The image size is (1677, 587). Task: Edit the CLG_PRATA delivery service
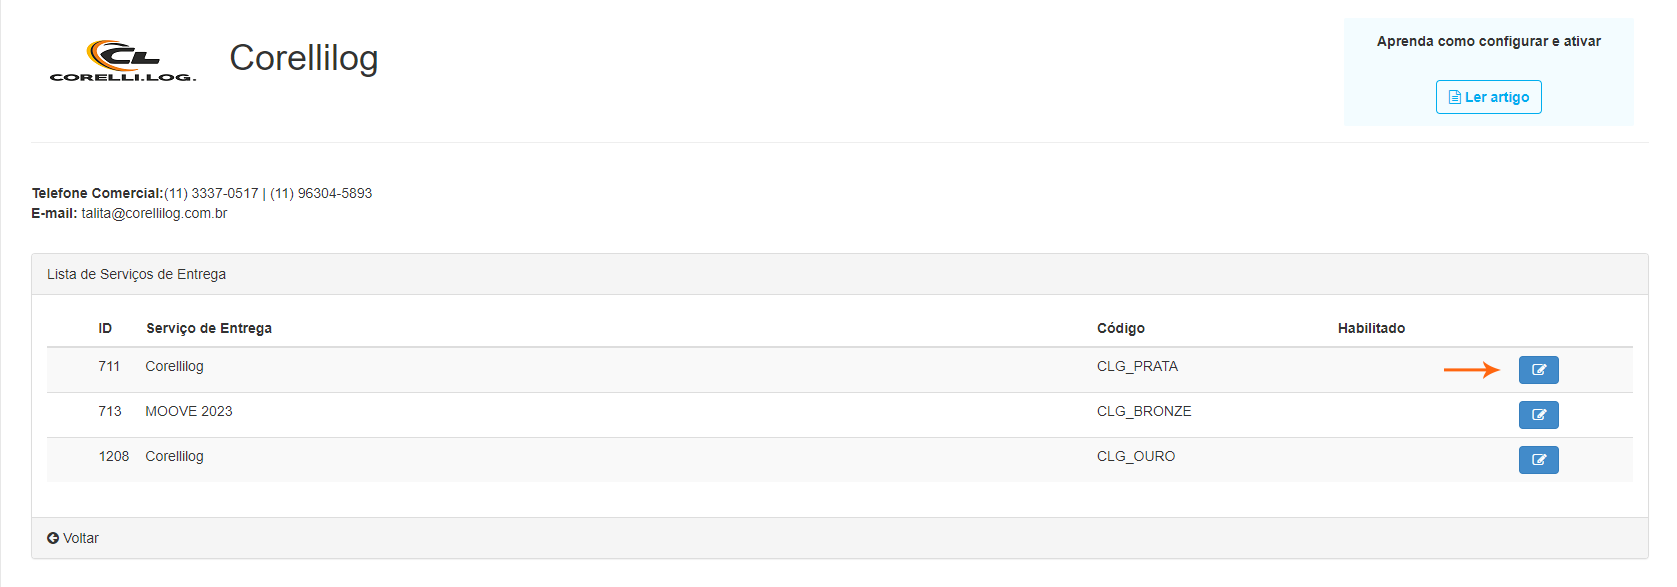(1538, 370)
